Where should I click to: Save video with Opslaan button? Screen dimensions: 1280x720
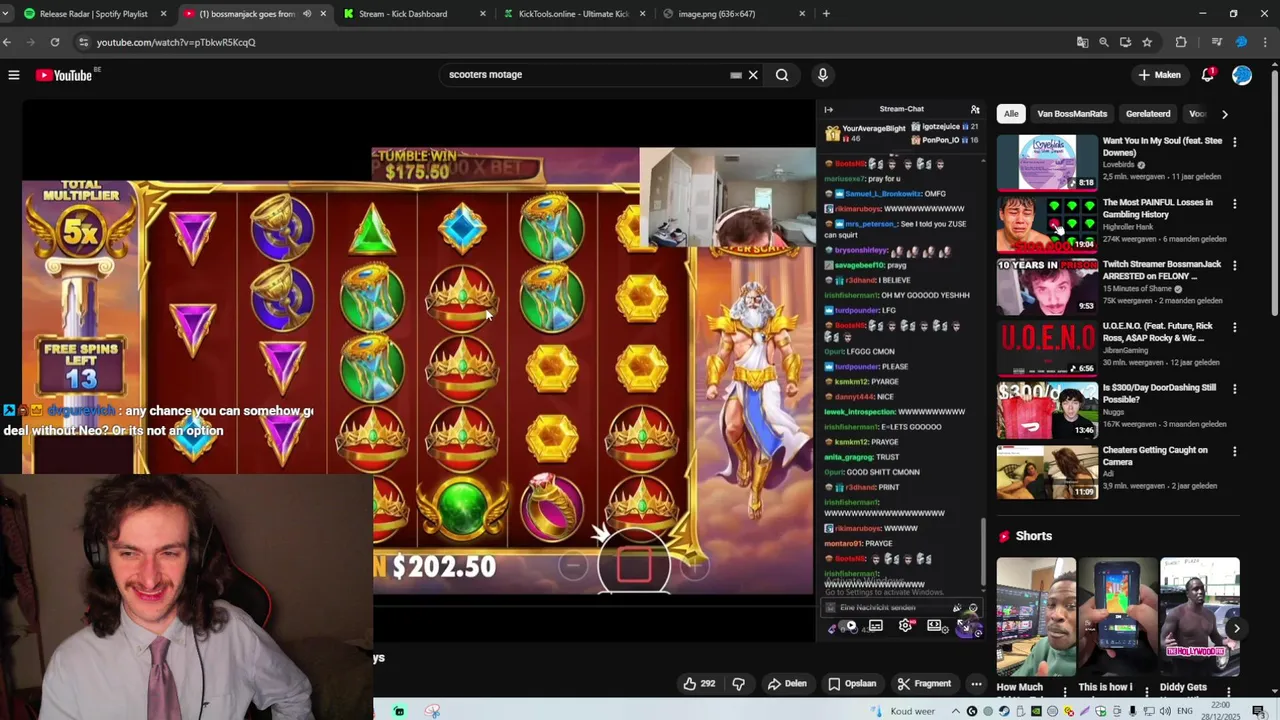click(852, 684)
